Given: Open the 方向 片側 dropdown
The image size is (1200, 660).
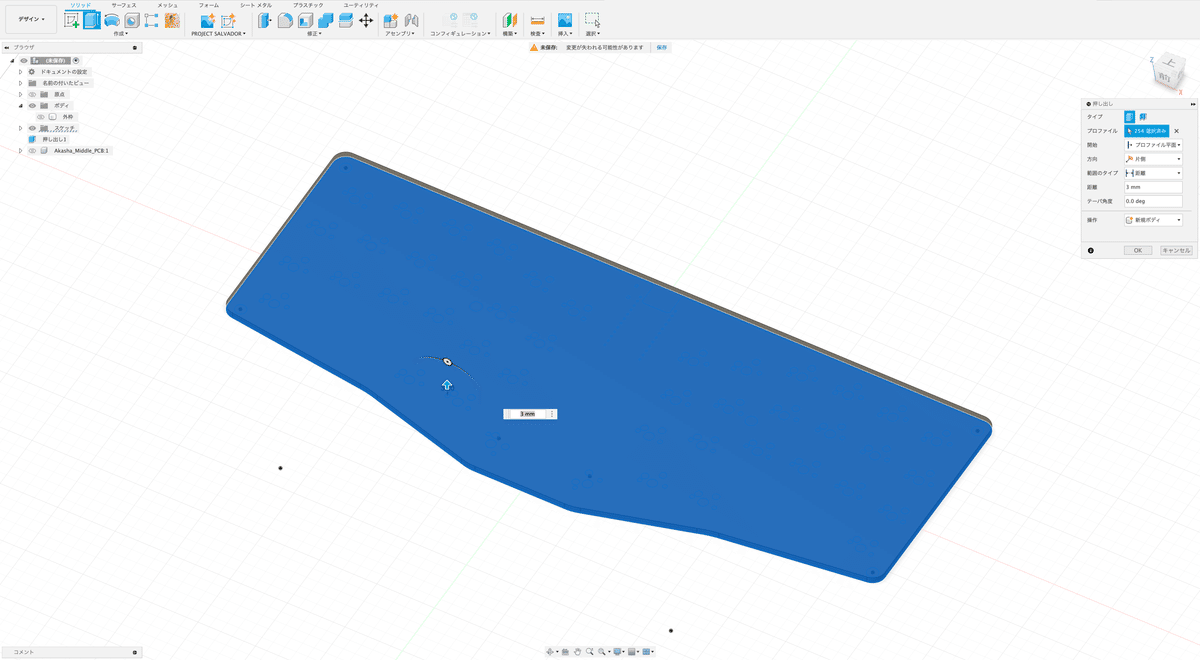Looking at the screenshot, I should (x=1154, y=159).
